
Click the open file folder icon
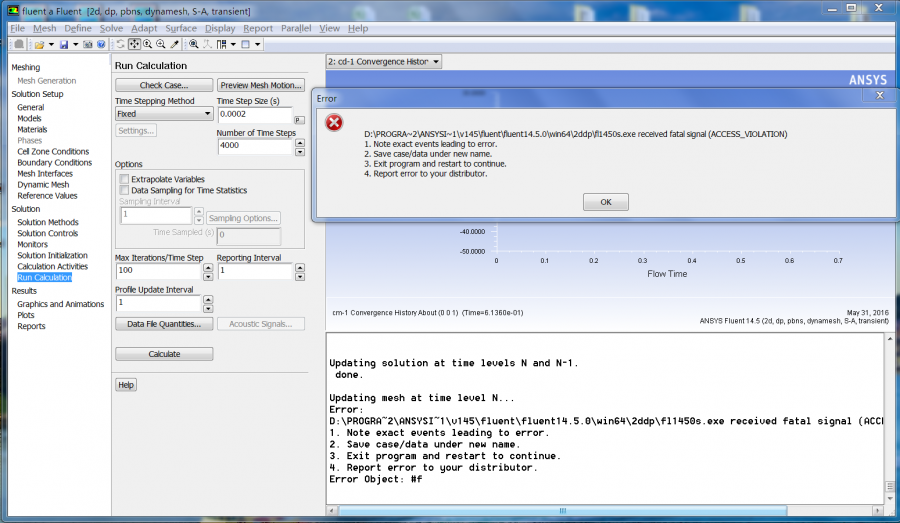[39, 44]
